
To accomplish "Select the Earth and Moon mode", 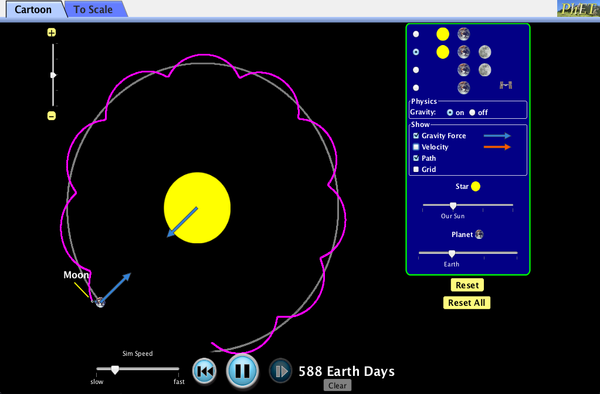I will pyautogui.click(x=416, y=70).
